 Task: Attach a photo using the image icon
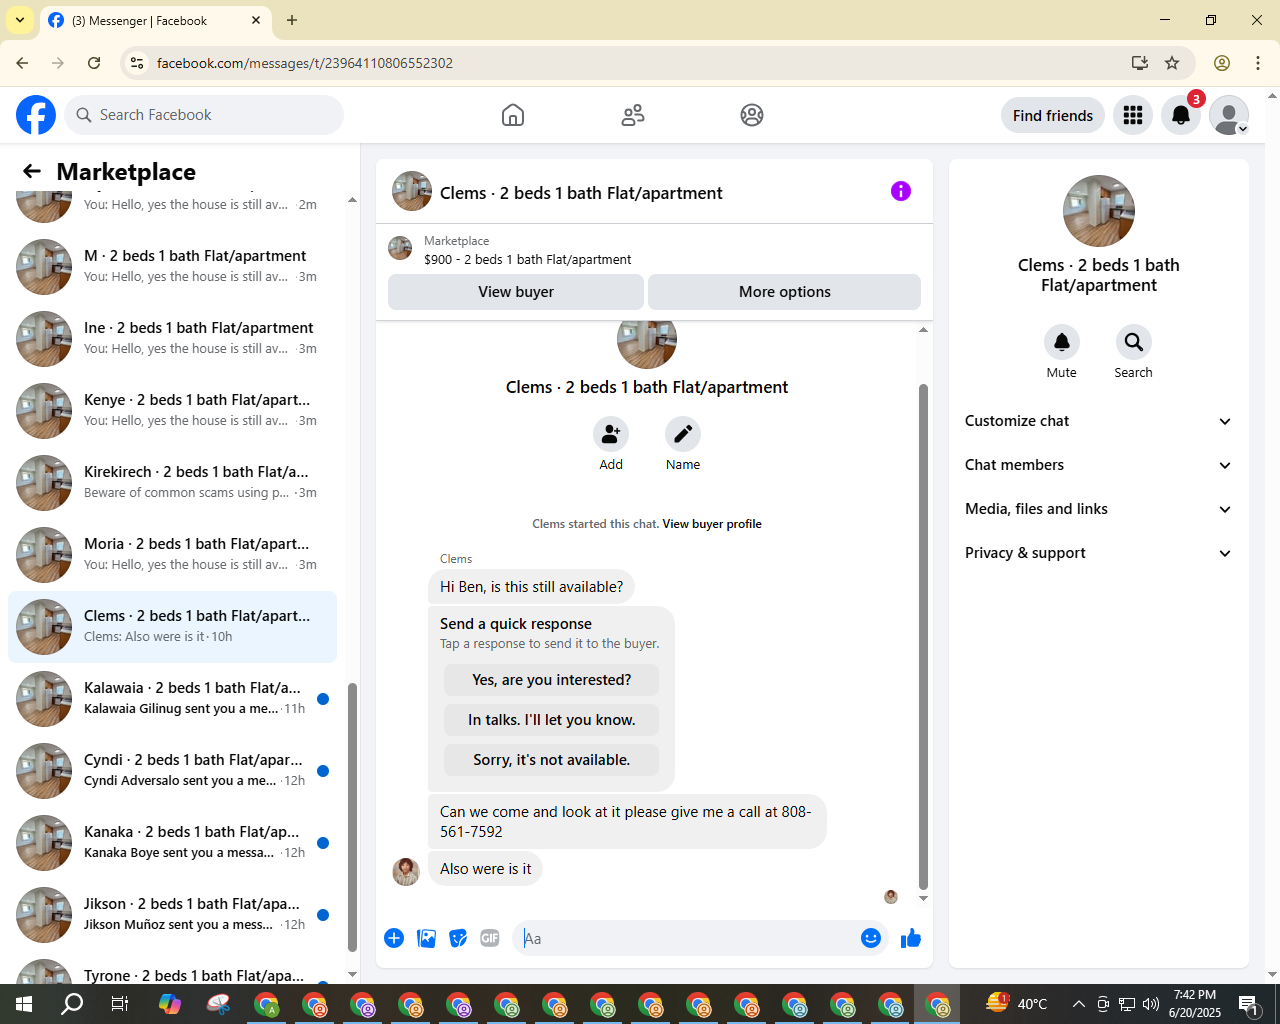pyautogui.click(x=426, y=938)
